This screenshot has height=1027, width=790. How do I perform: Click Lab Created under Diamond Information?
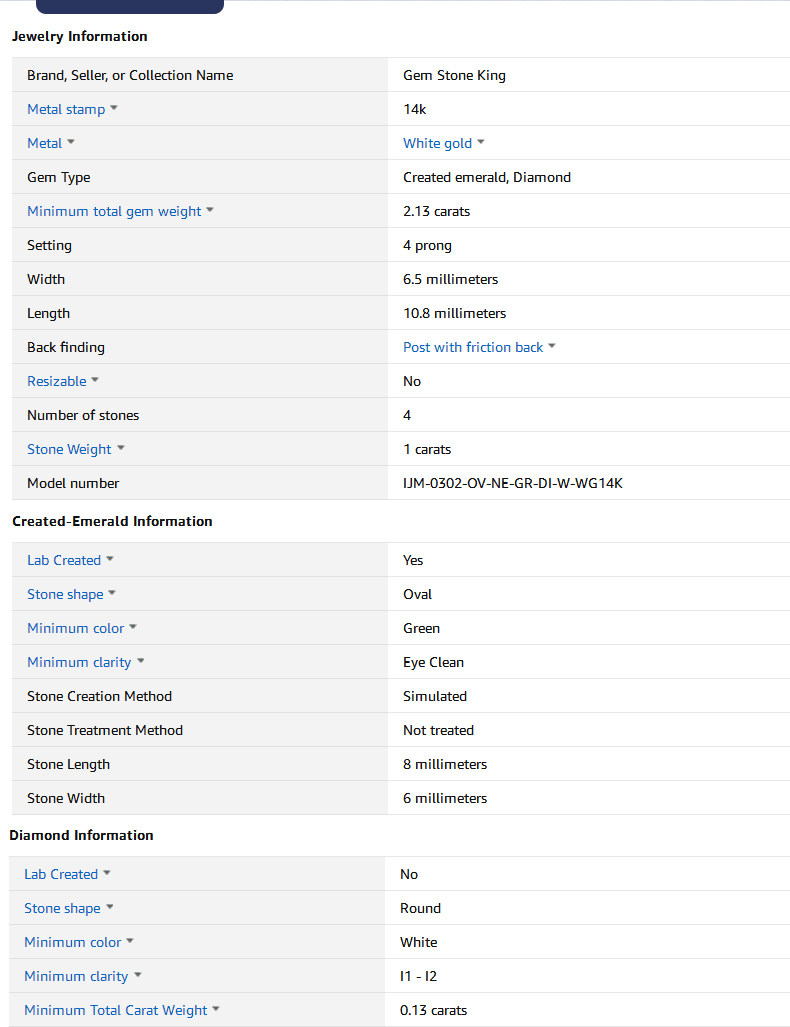click(61, 874)
